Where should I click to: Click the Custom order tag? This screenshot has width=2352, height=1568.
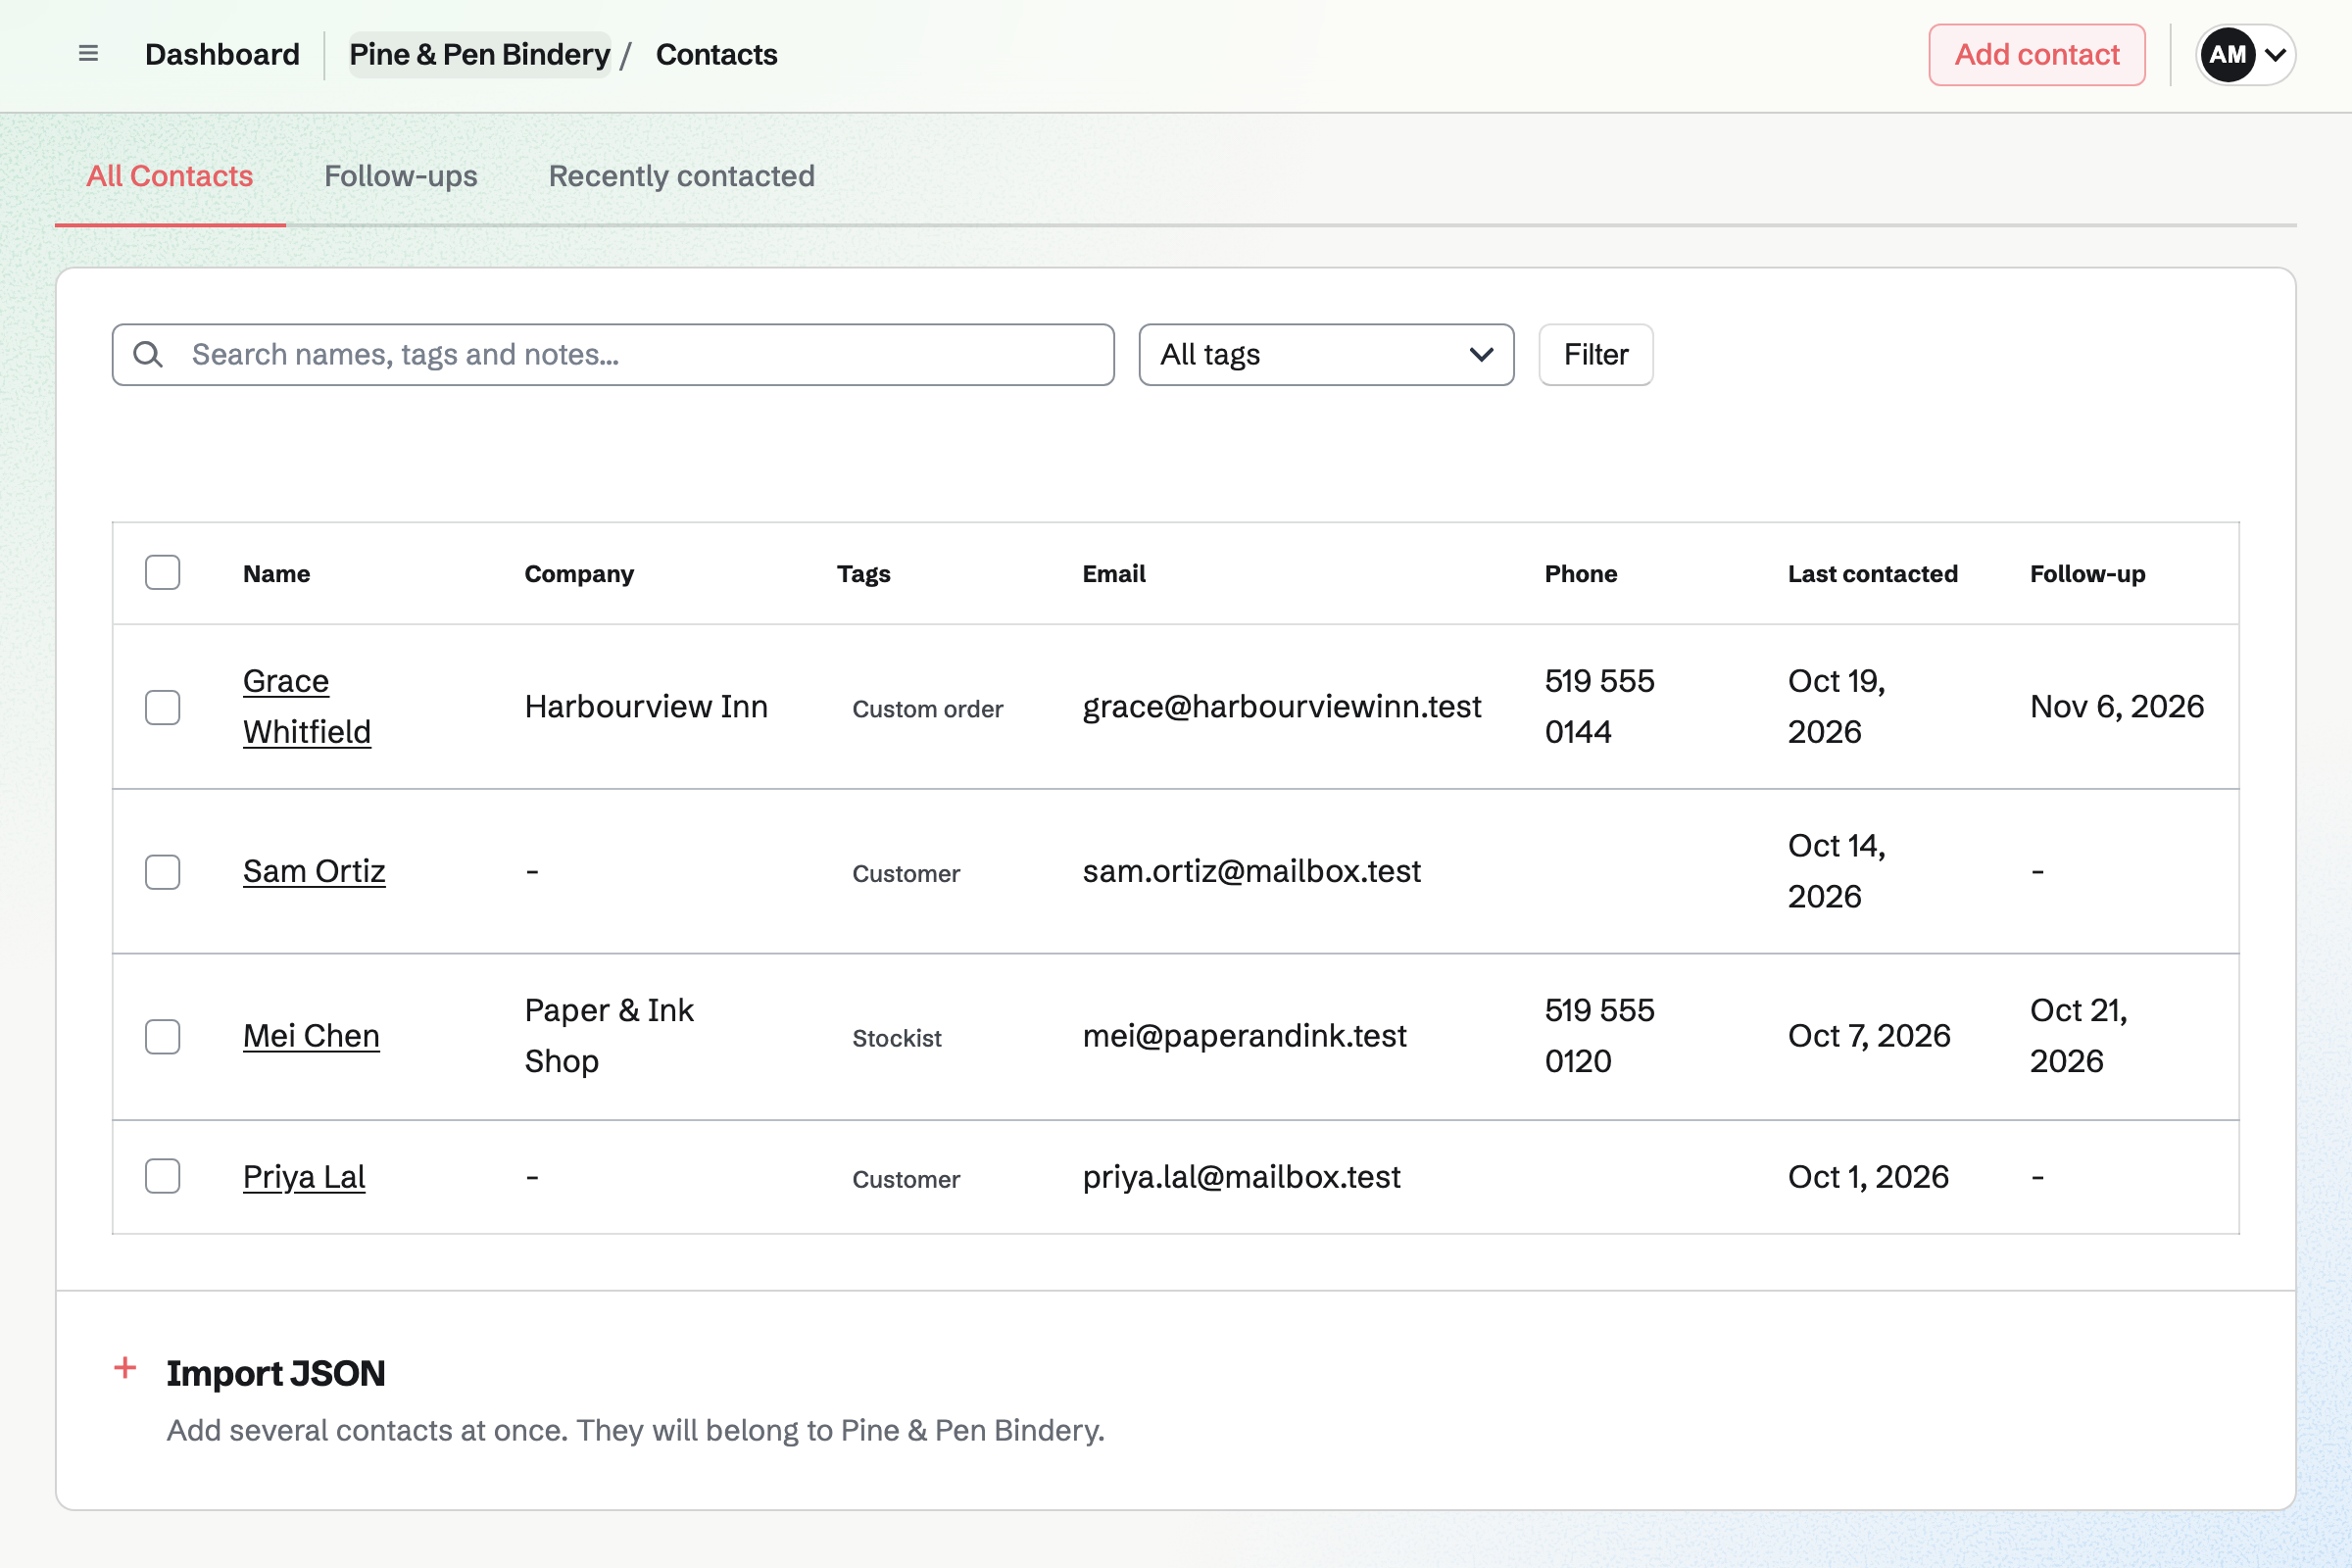[927, 708]
